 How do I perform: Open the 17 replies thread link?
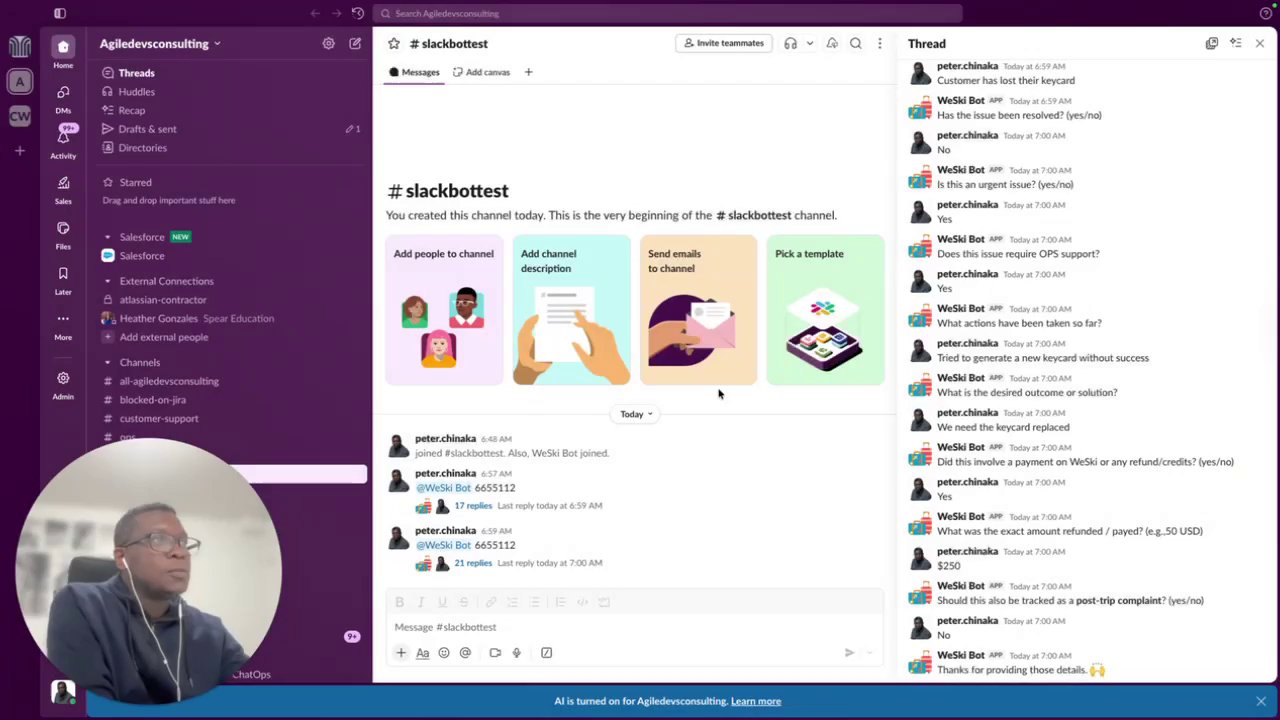point(473,506)
